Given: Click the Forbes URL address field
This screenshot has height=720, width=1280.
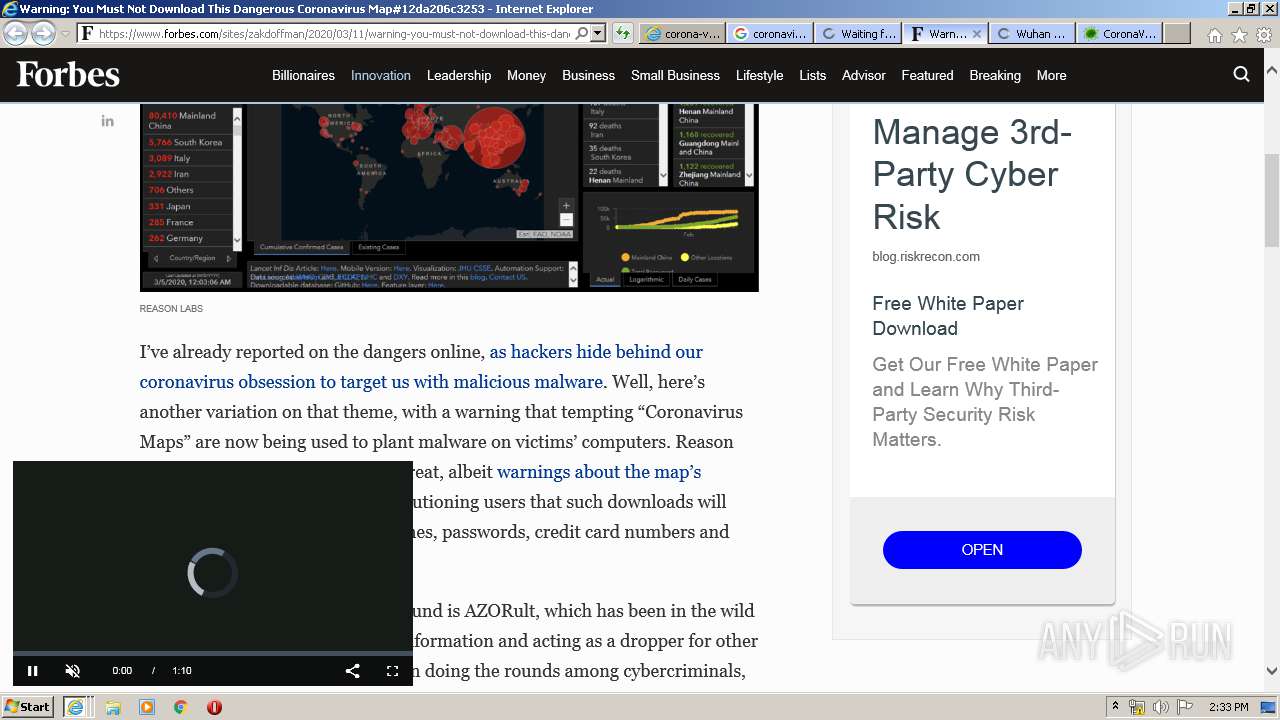Looking at the screenshot, I should coord(334,33).
